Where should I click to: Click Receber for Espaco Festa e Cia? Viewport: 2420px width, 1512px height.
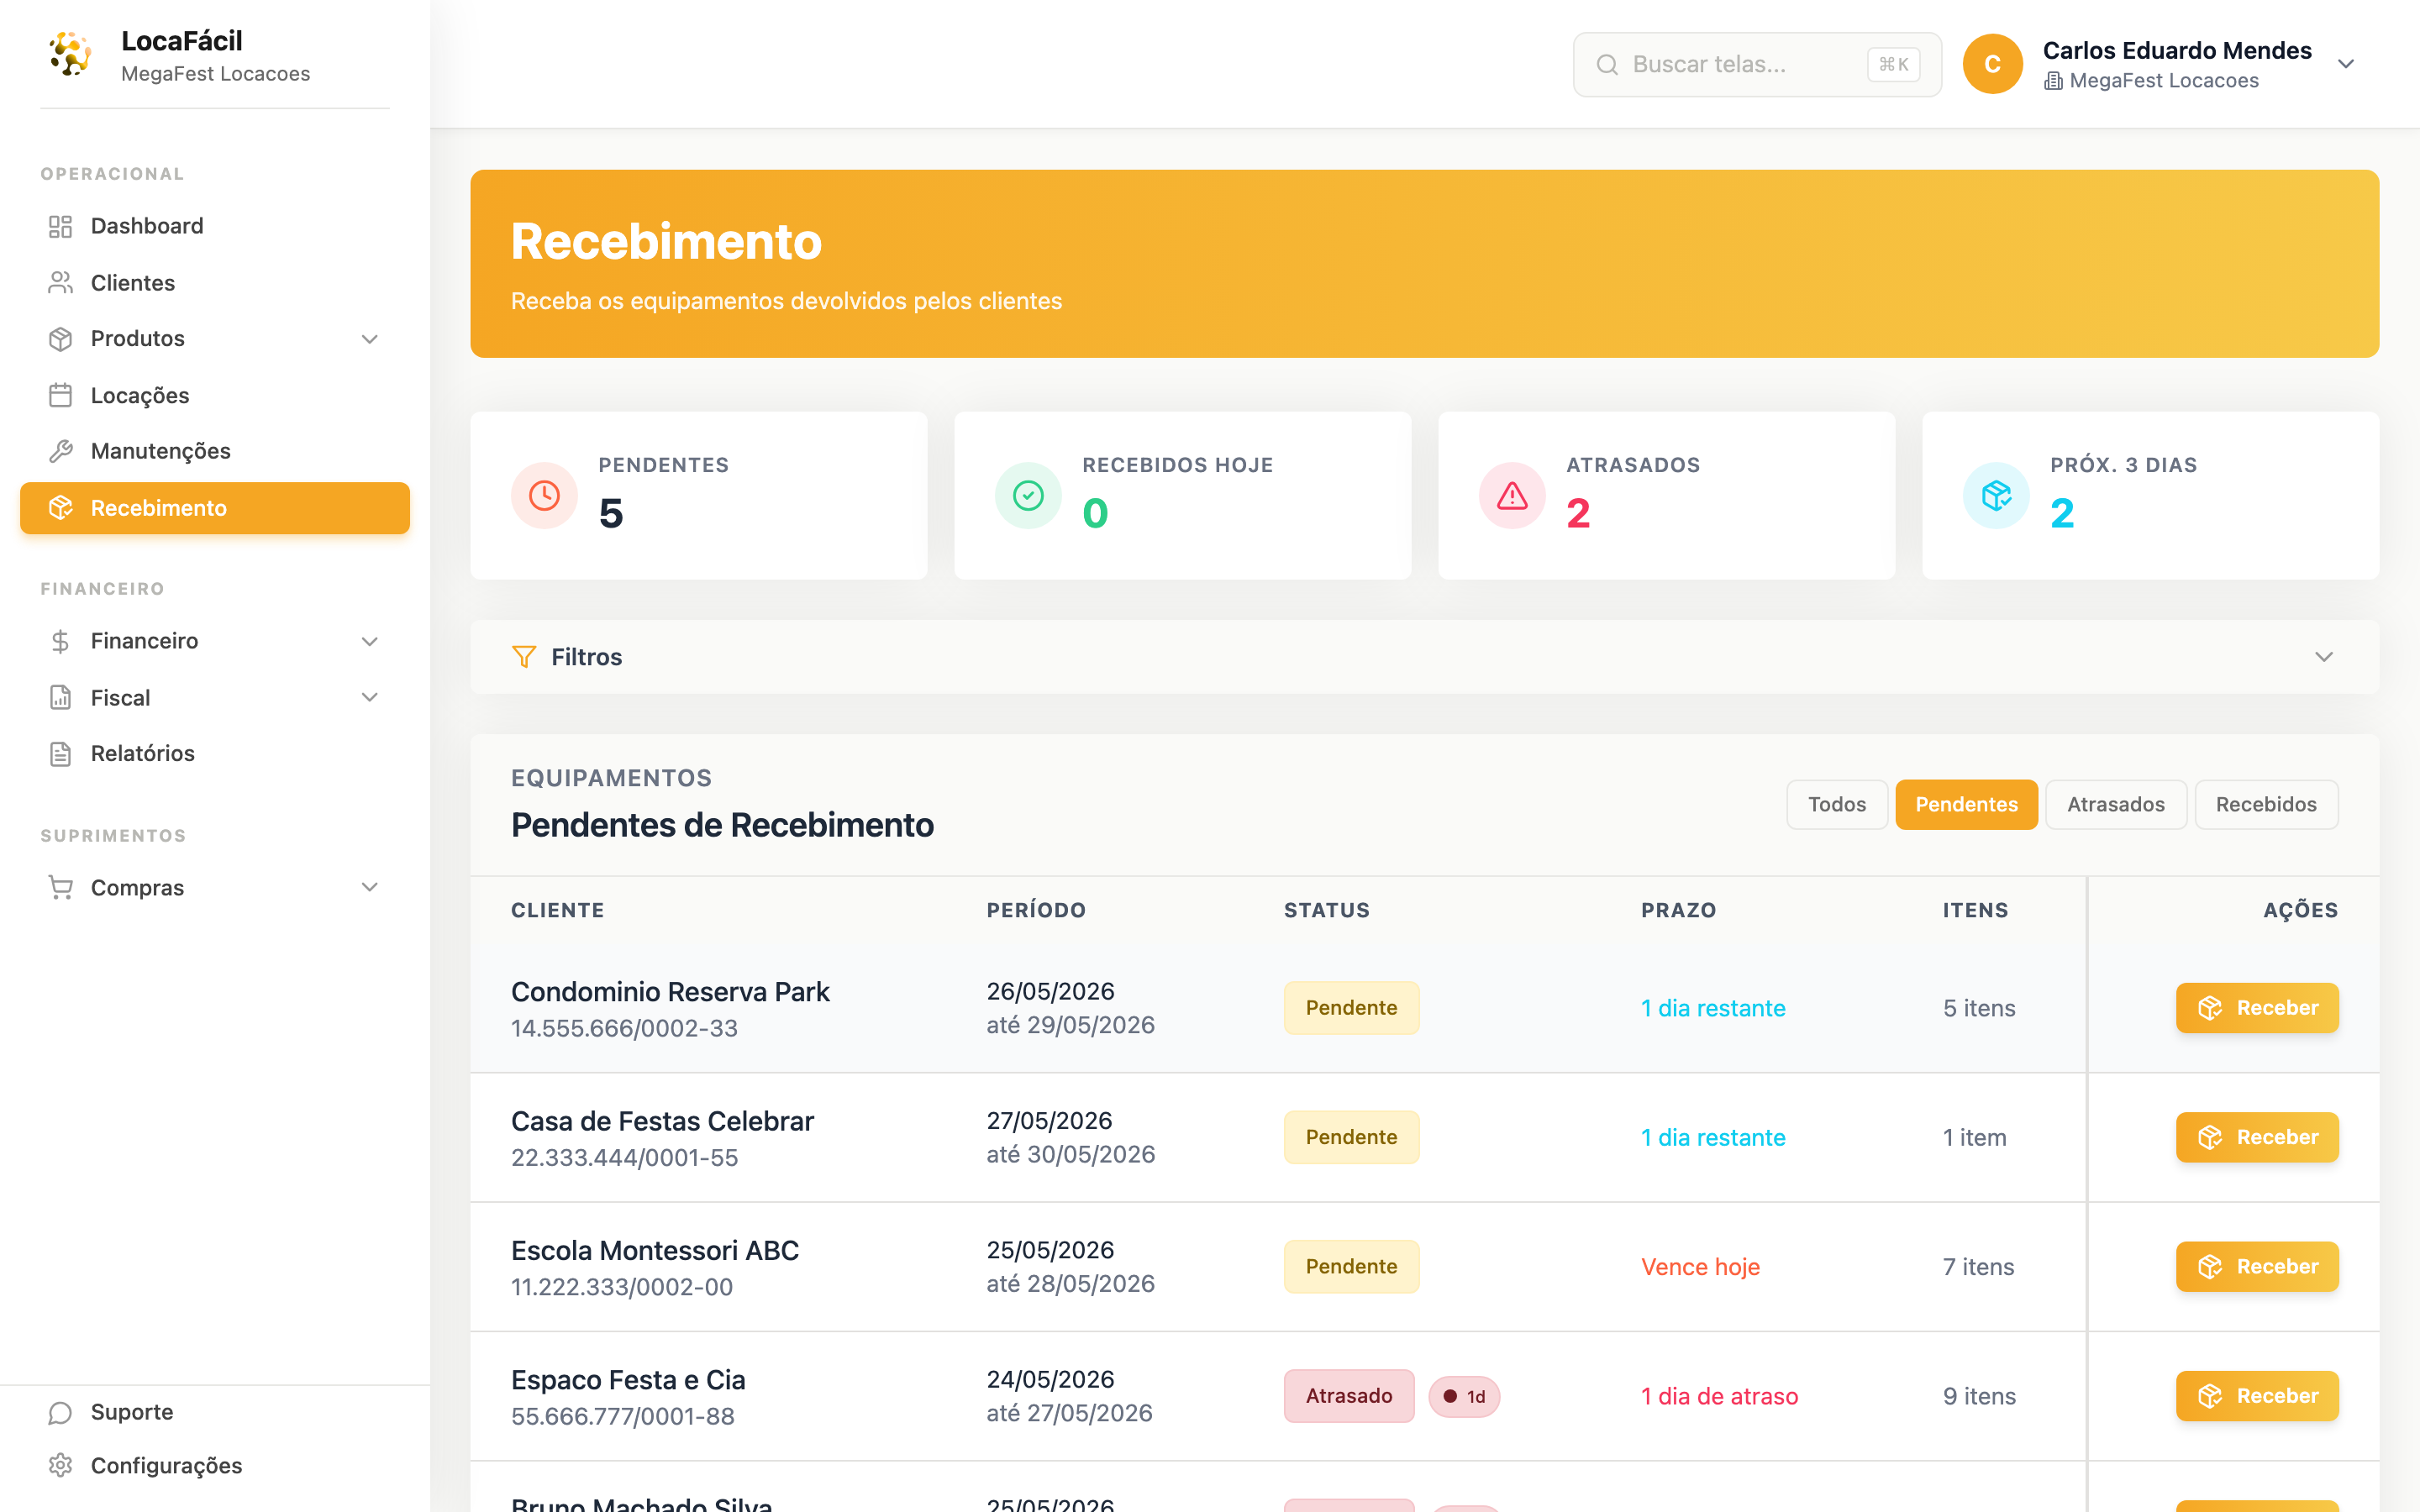point(2257,1396)
